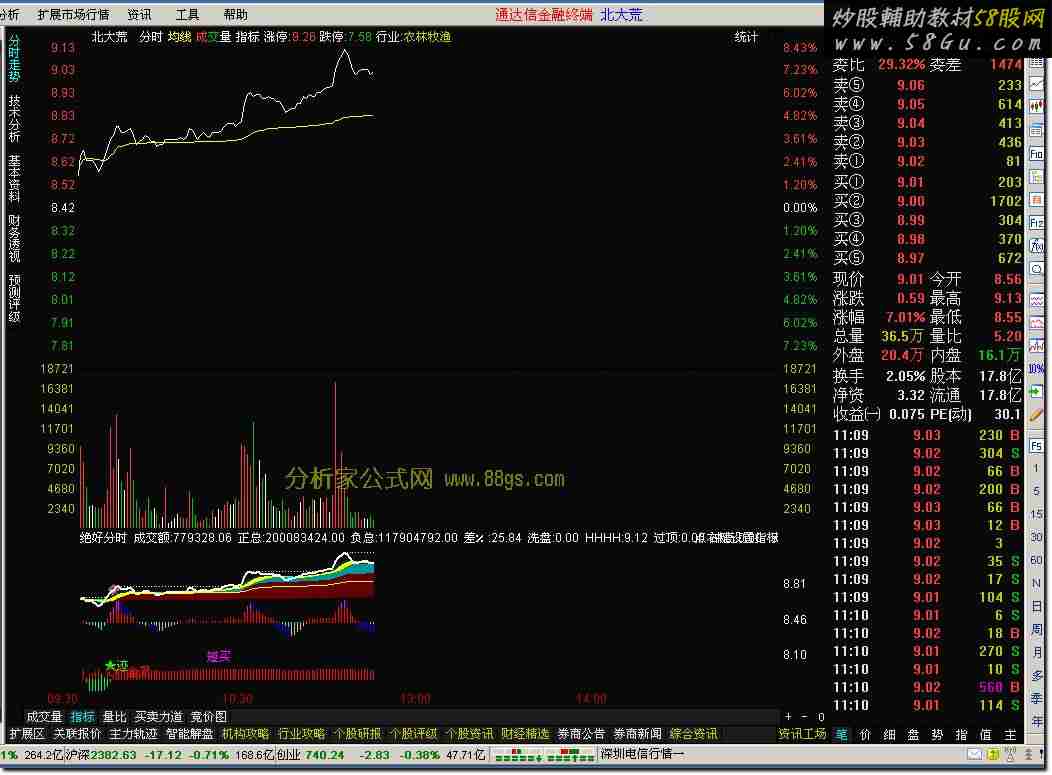The image size is (1052, 775).
Task: Click the 沪深 index value 2382.63
Action: (114, 755)
